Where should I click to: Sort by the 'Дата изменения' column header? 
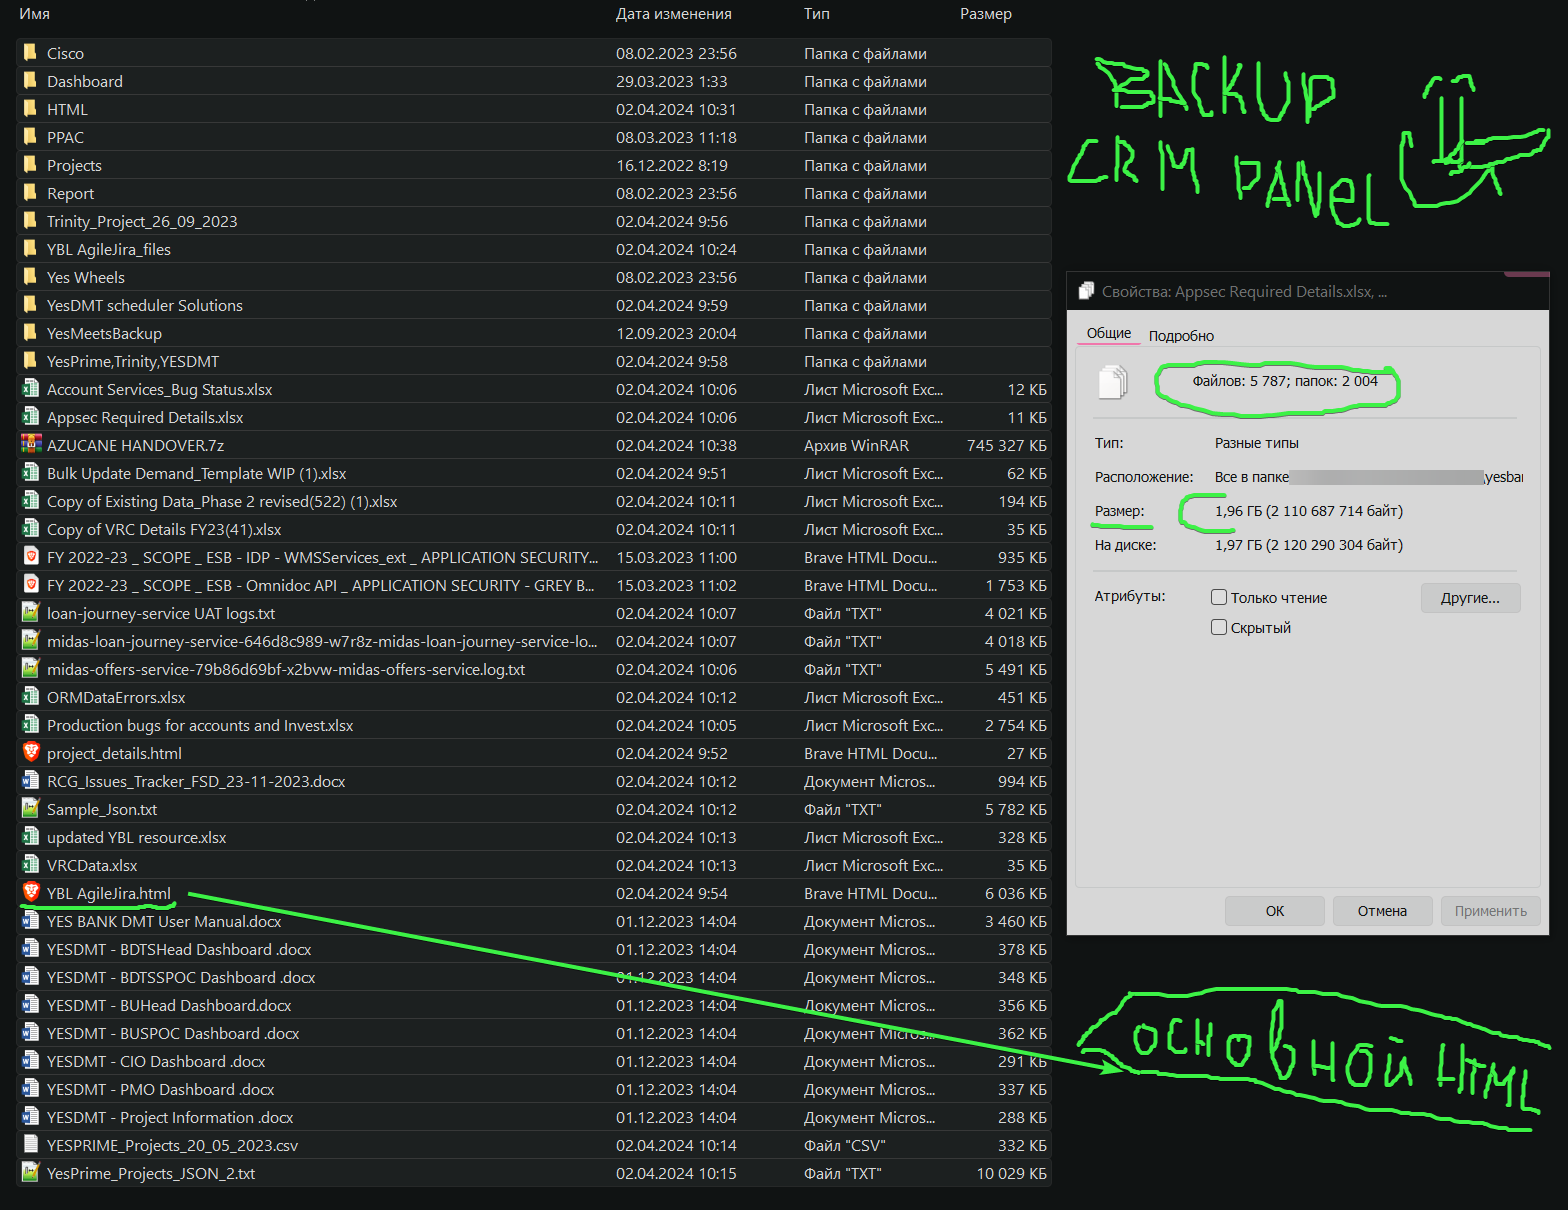[x=674, y=14]
